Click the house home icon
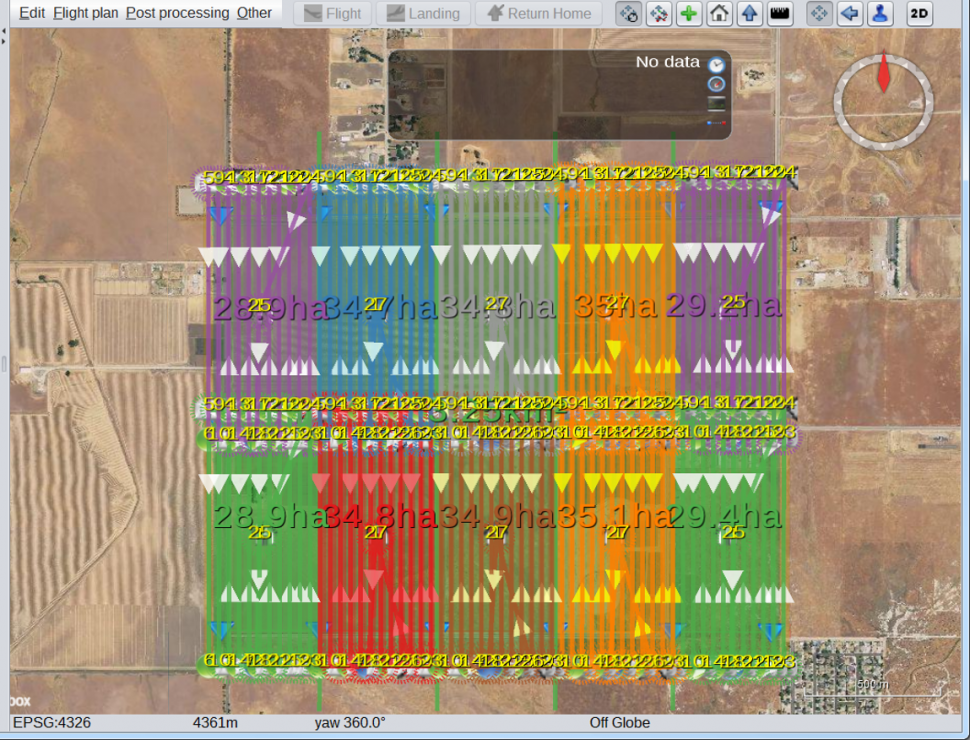 [x=718, y=14]
